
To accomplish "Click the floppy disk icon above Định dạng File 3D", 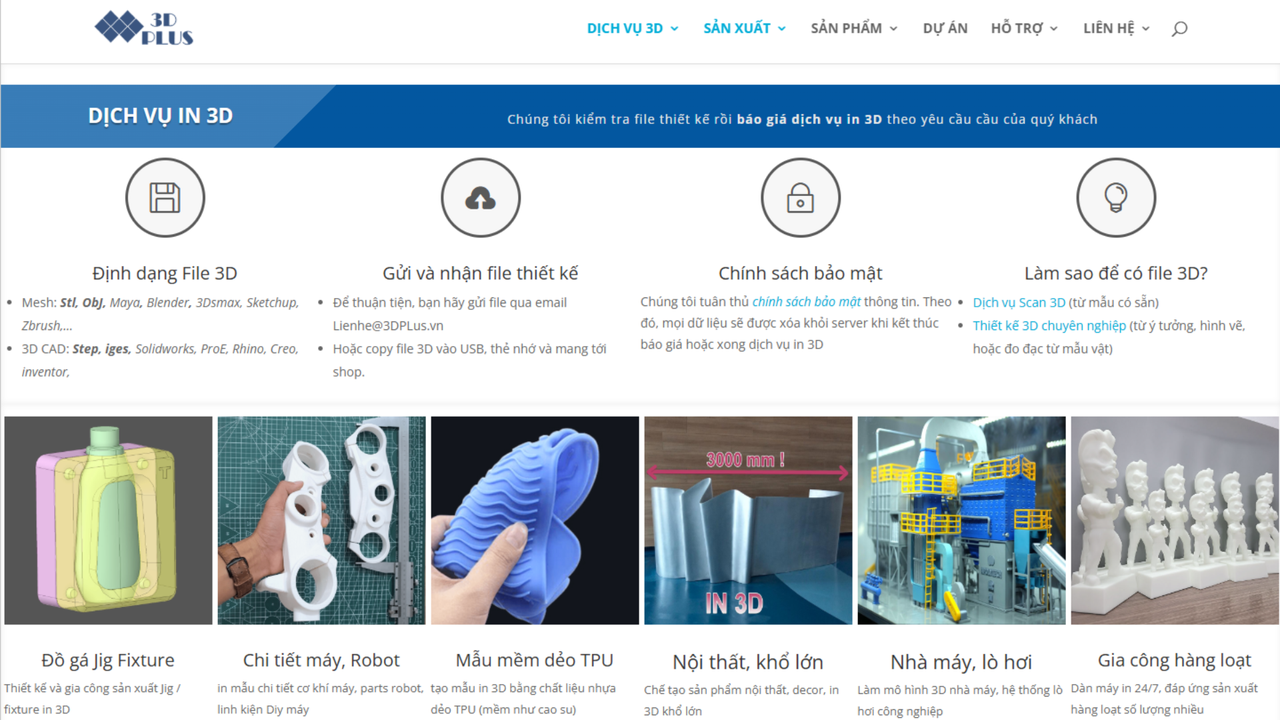I will pyautogui.click(x=164, y=197).
